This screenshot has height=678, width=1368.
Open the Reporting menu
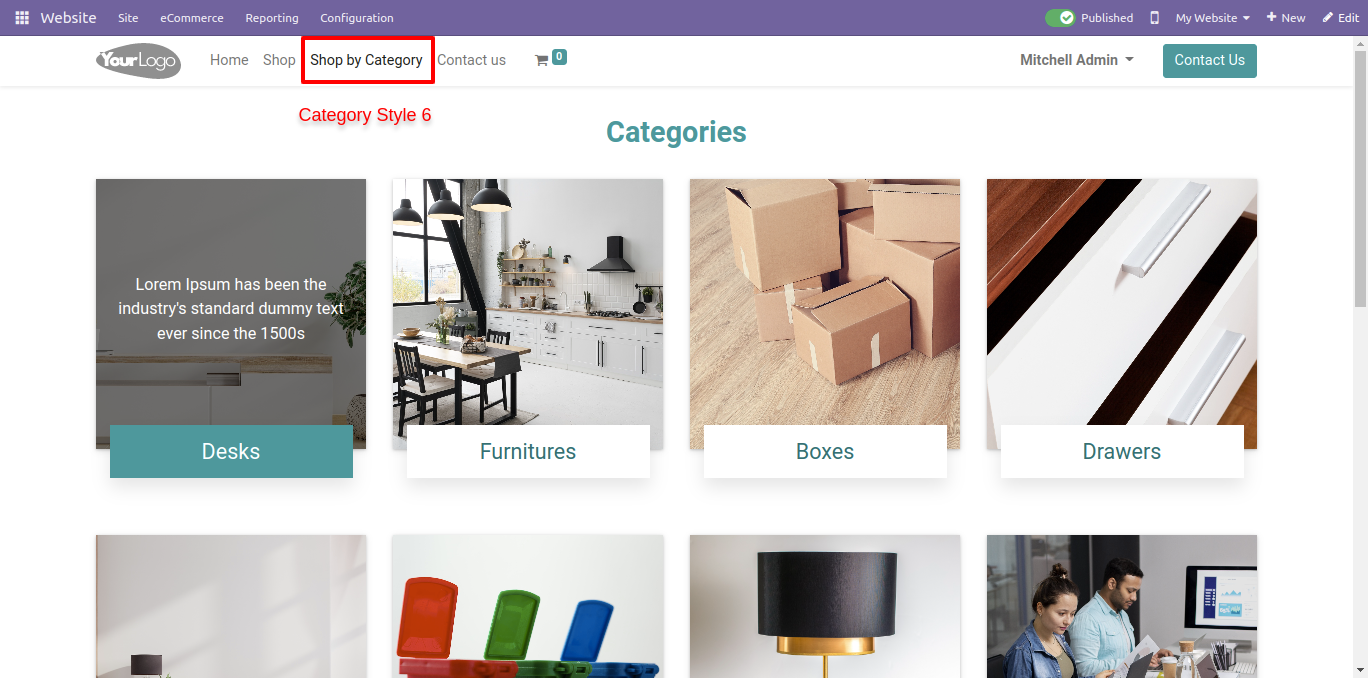(x=272, y=18)
